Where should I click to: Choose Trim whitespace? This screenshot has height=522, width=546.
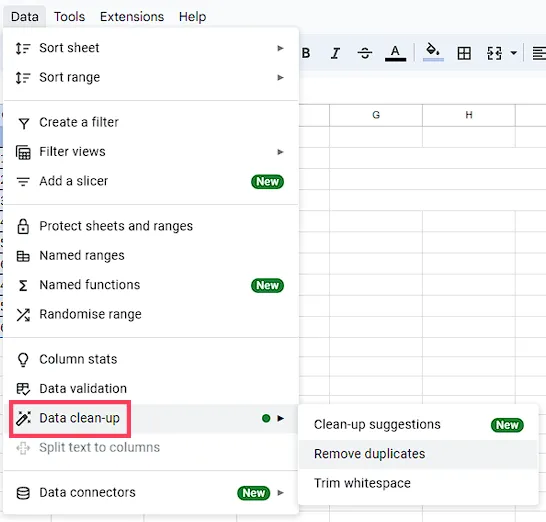coord(418,483)
